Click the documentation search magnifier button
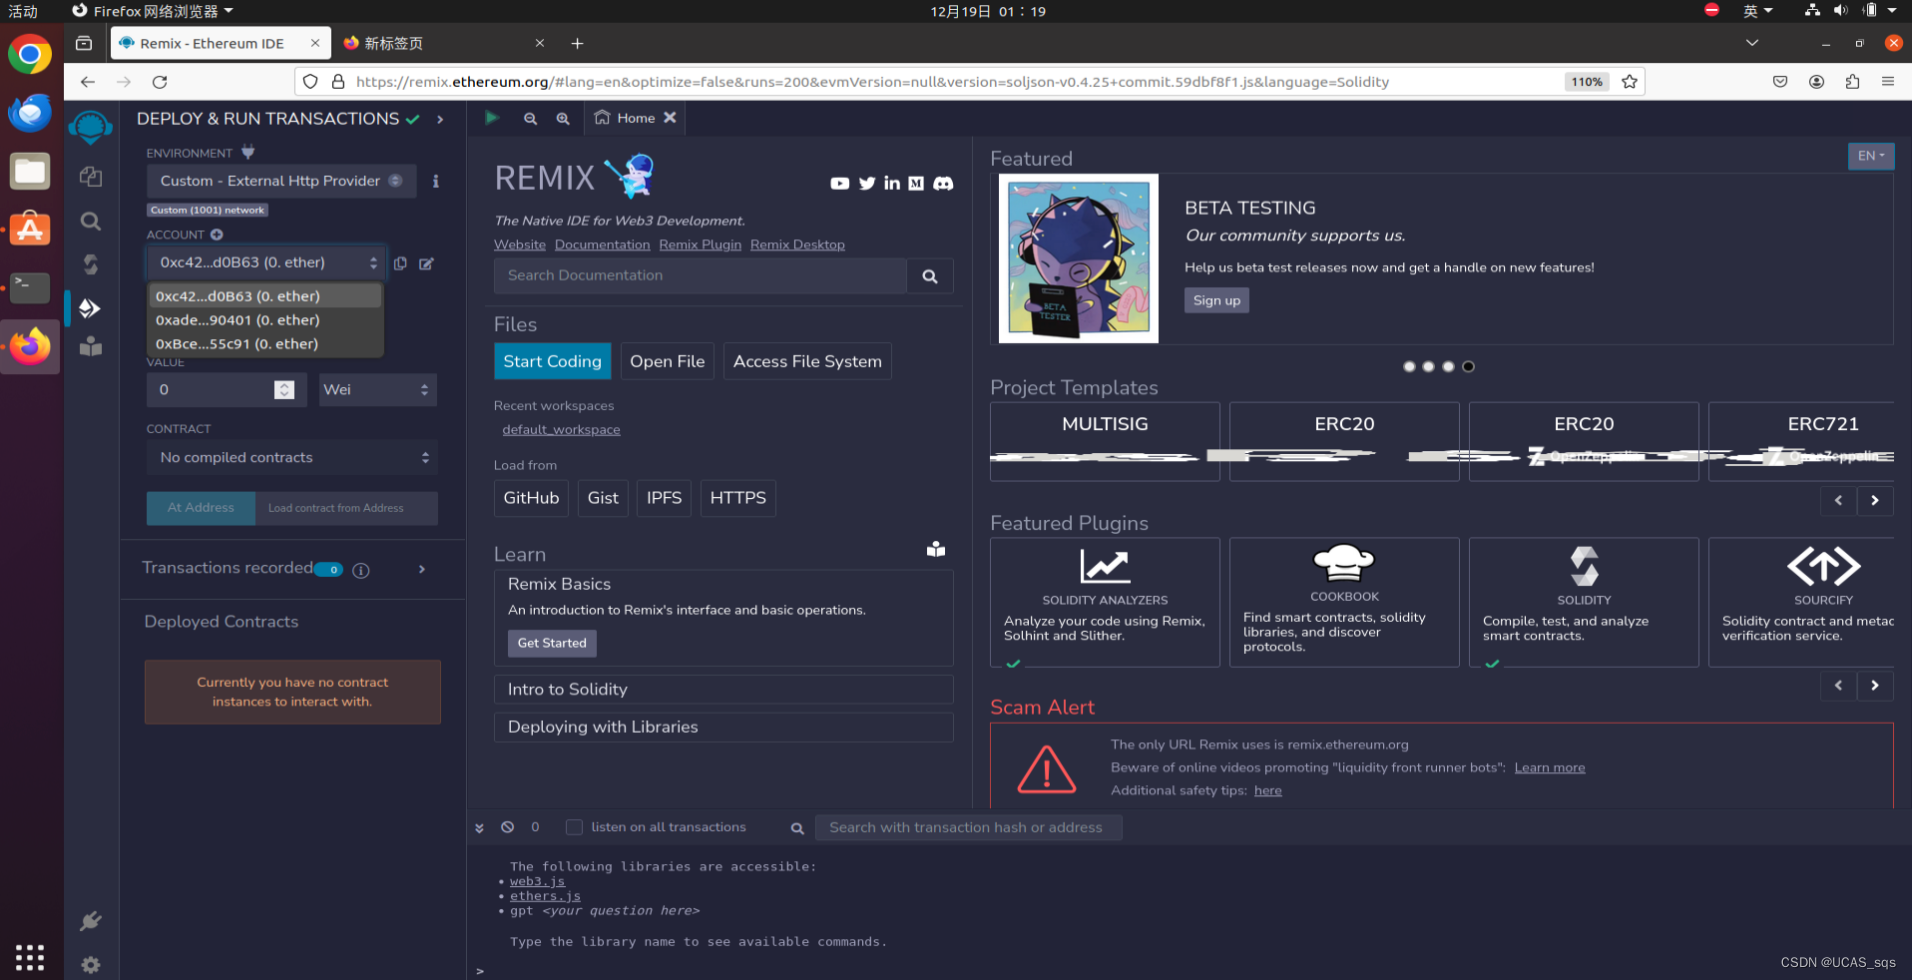Viewport: 1912px width, 980px height. point(930,276)
